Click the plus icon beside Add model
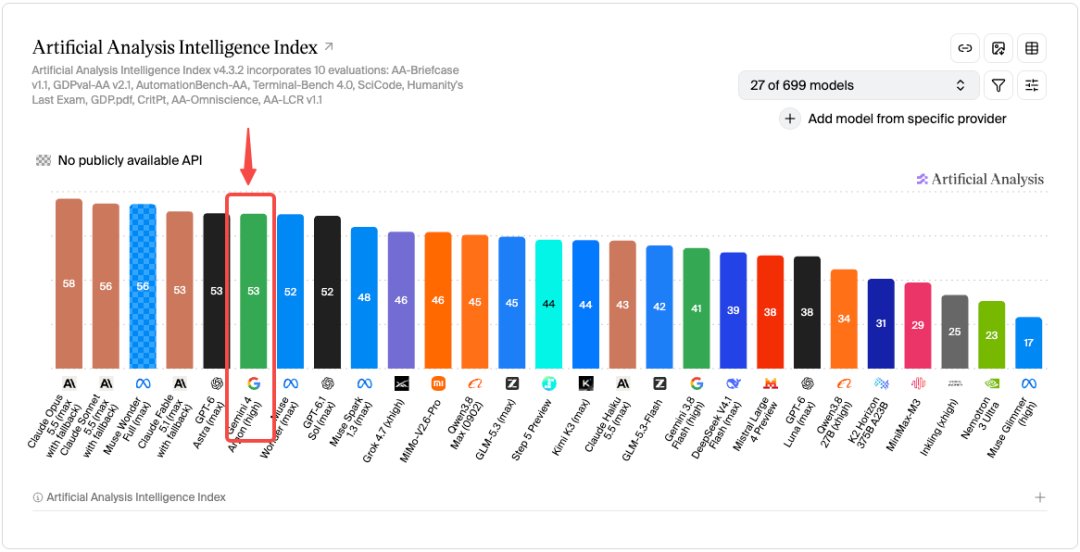The width and height of the screenshot is (1080, 552). 790,119
